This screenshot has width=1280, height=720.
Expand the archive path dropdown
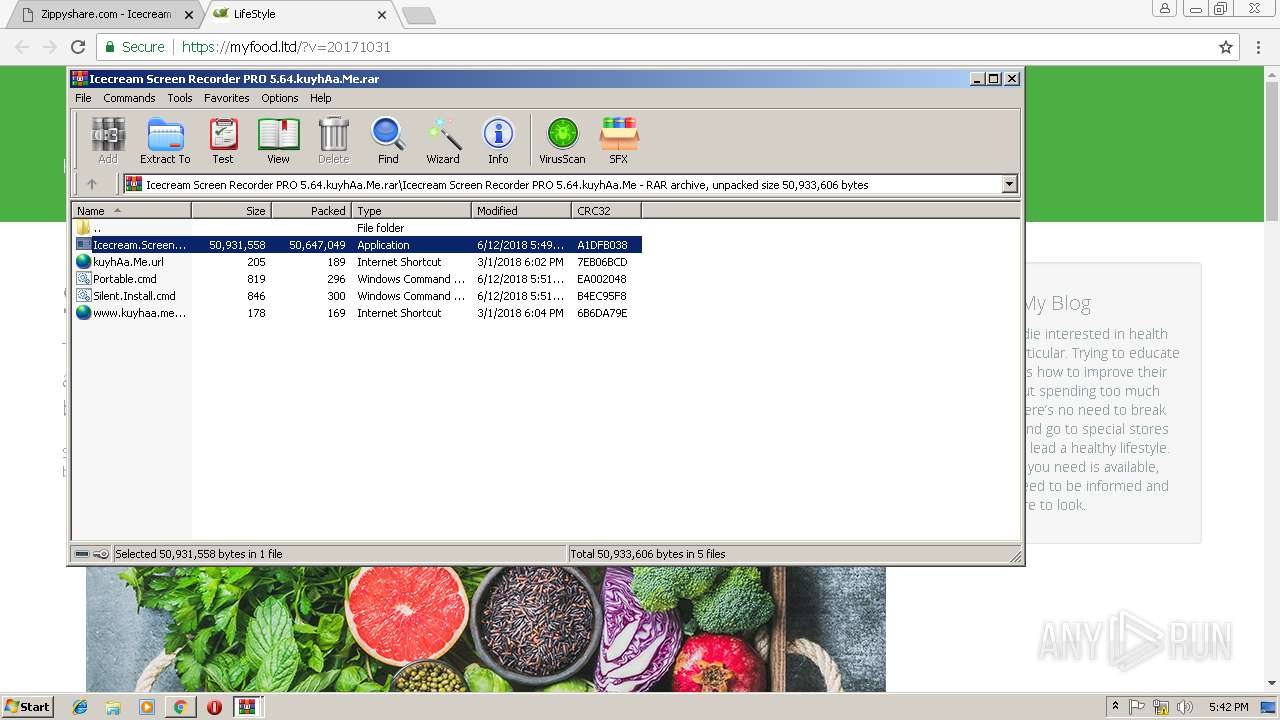[1009, 184]
